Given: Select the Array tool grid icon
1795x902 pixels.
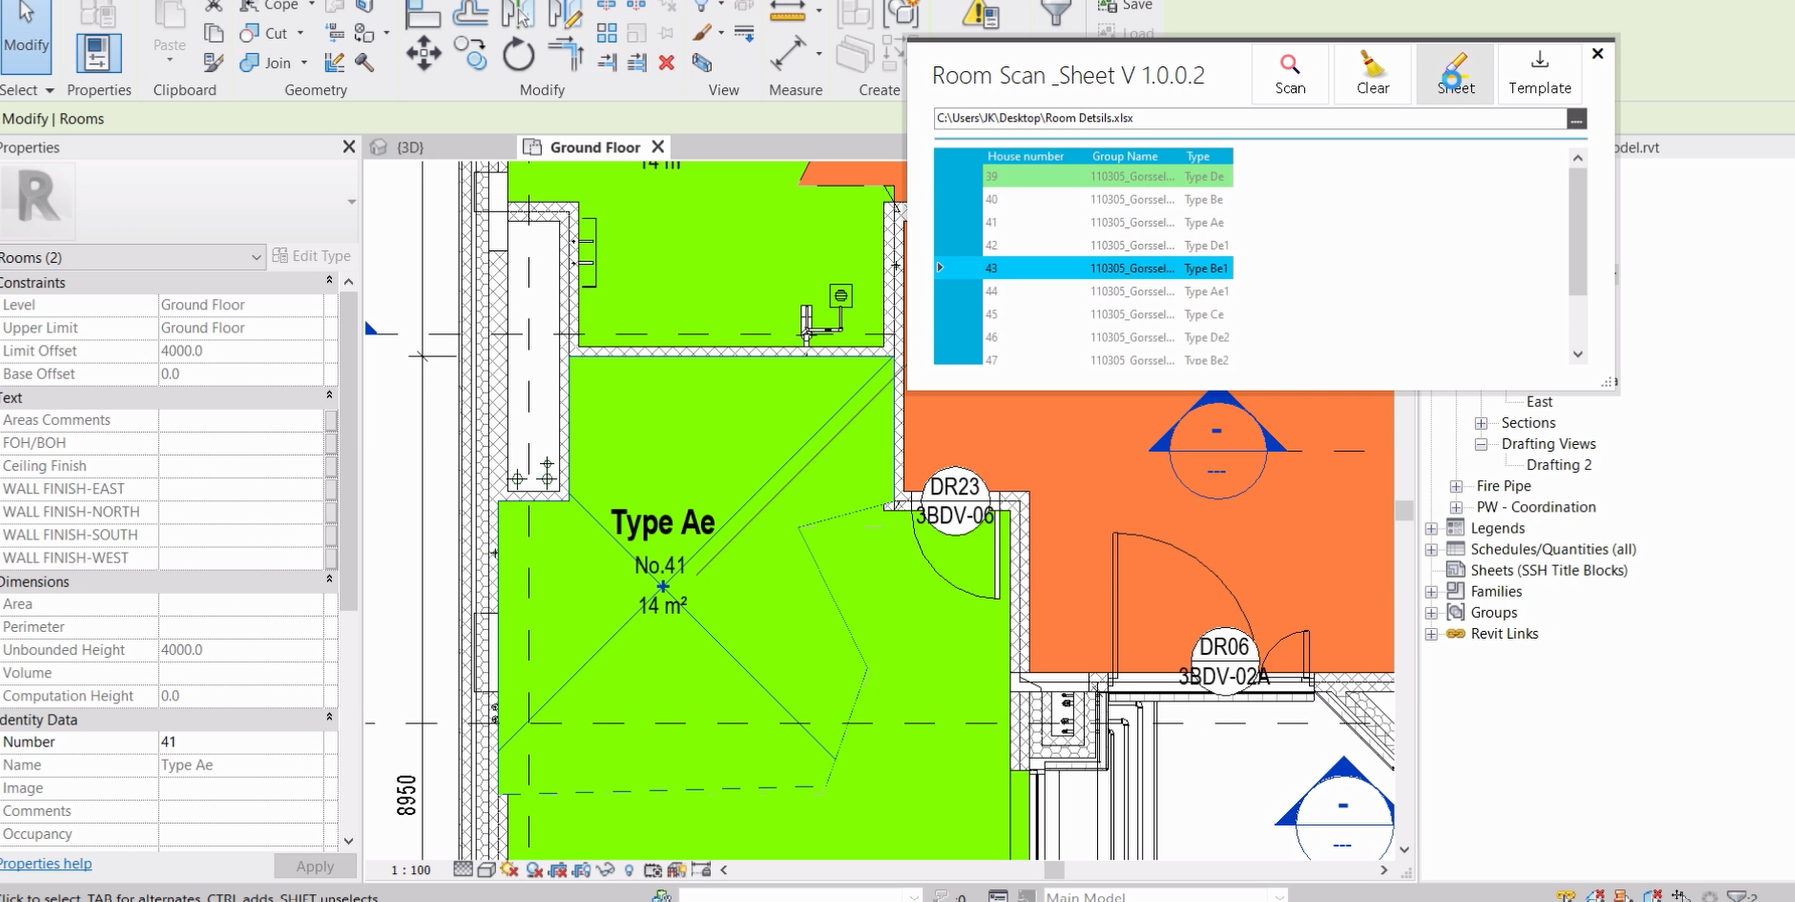Looking at the screenshot, I should point(607,33).
